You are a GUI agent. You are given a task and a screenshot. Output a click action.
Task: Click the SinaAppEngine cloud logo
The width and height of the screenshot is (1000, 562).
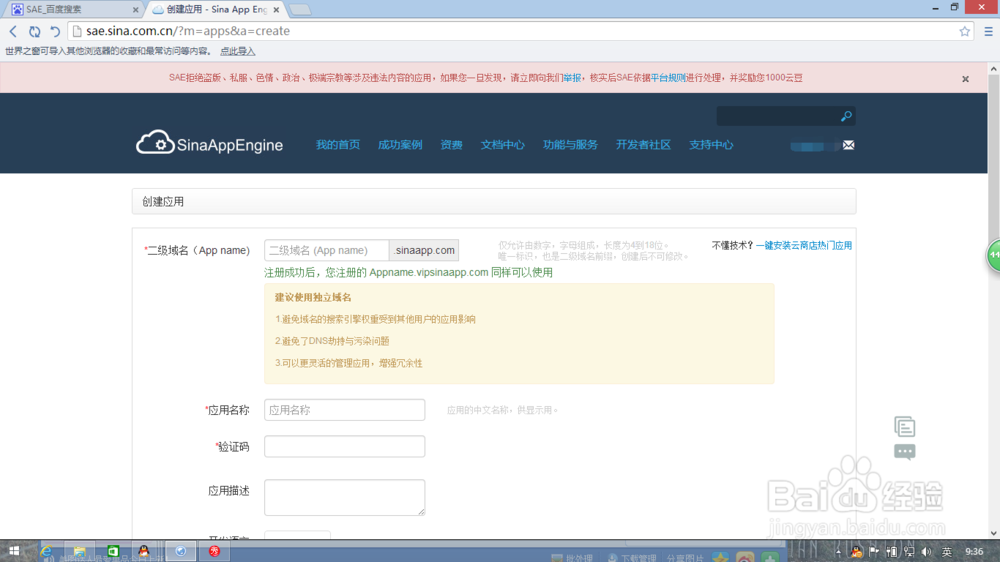click(x=209, y=143)
